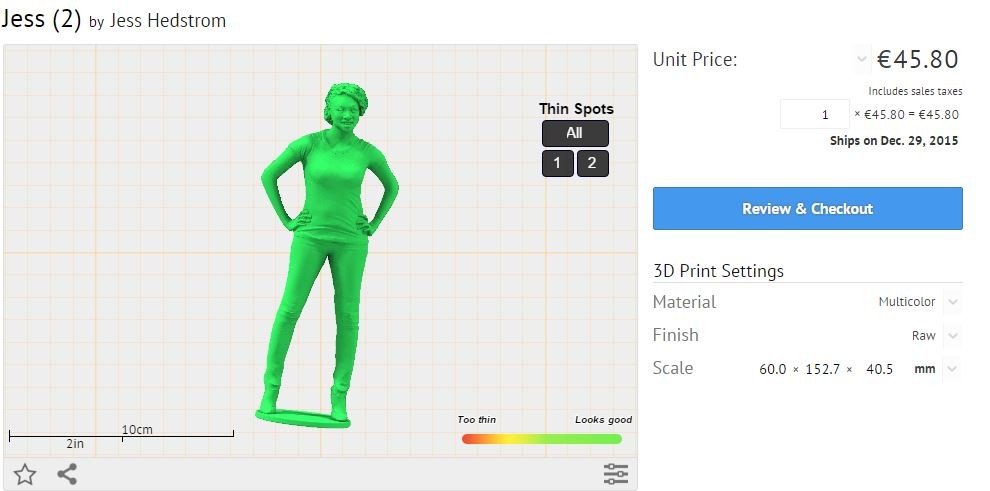
Task: Open the viewer settings sliders icon
Action: click(616, 473)
